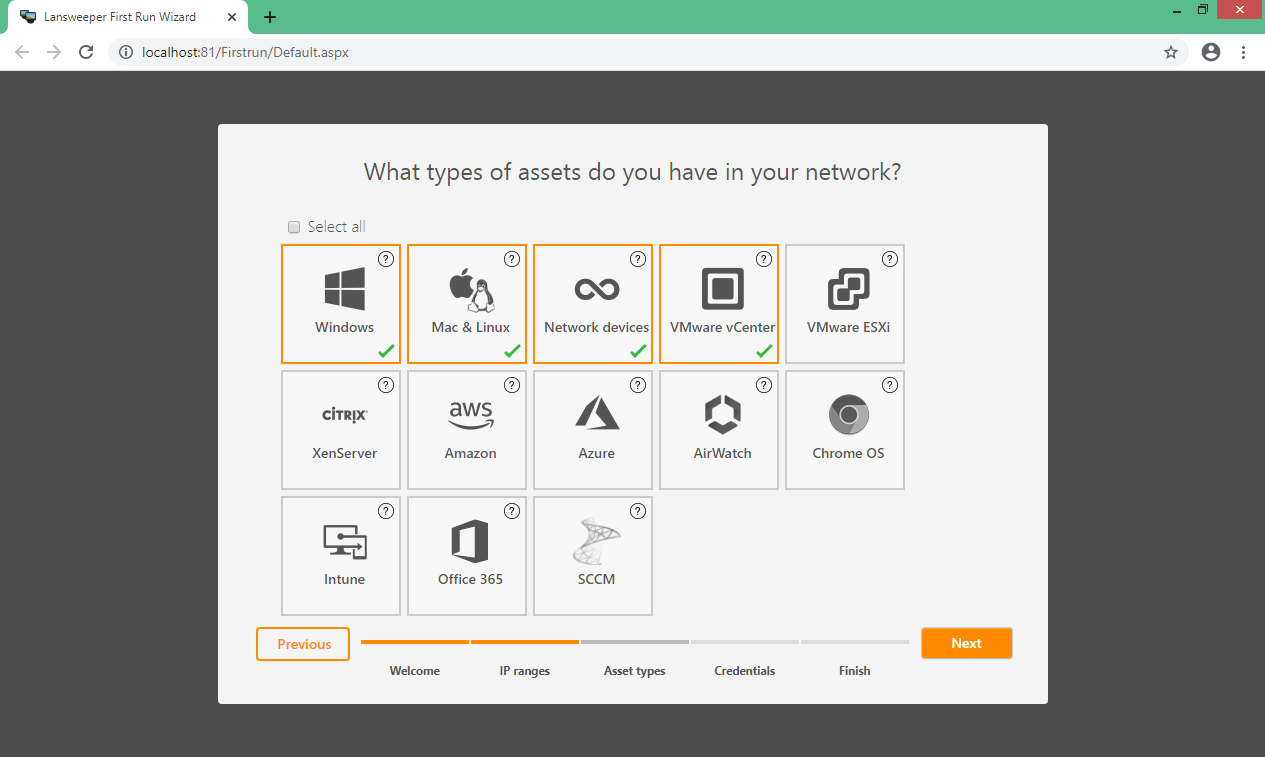Image resolution: width=1265 pixels, height=757 pixels.
Task: Click the Next button
Action: click(x=966, y=643)
